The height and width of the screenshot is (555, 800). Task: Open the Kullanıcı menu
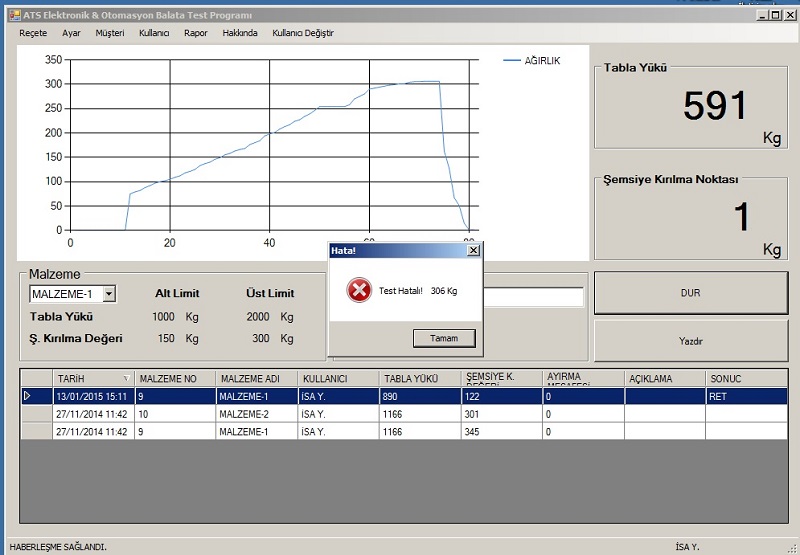[x=154, y=33]
